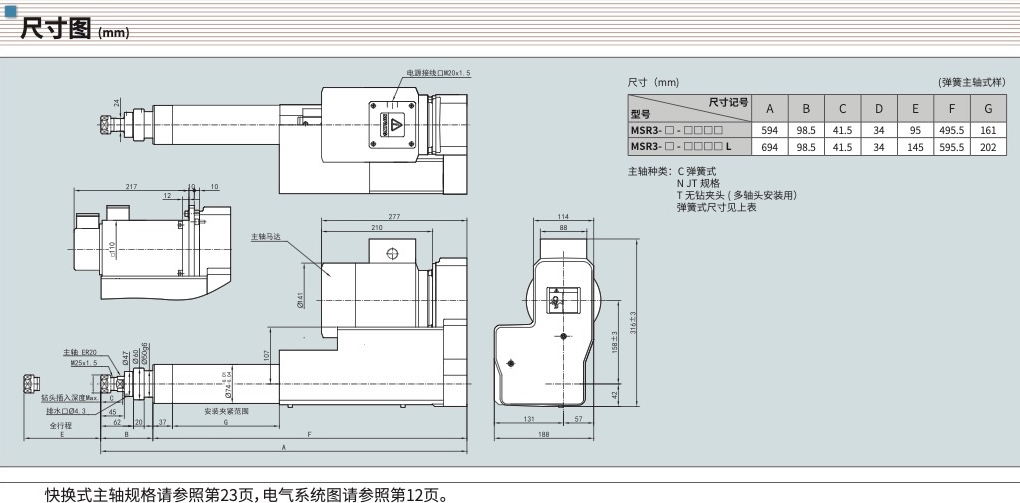Click the 161 cell in column G

click(988, 130)
